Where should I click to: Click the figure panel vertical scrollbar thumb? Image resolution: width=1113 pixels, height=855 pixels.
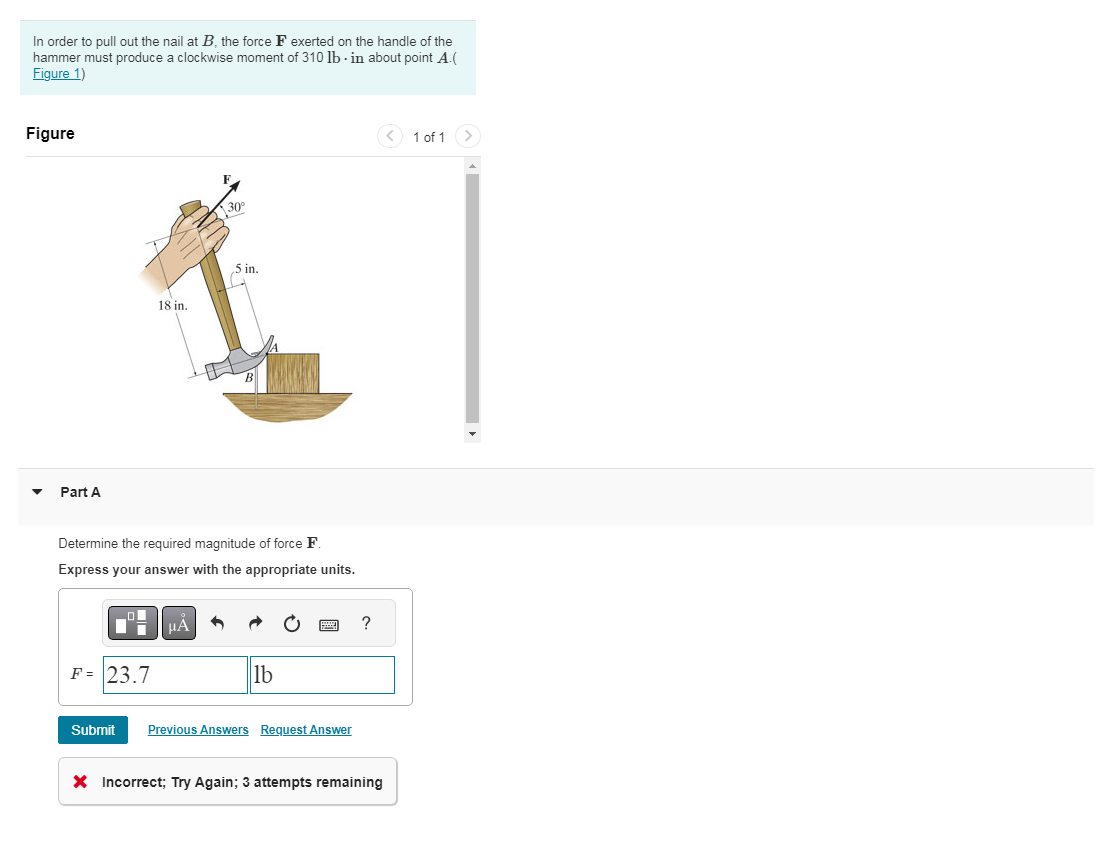point(472,299)
